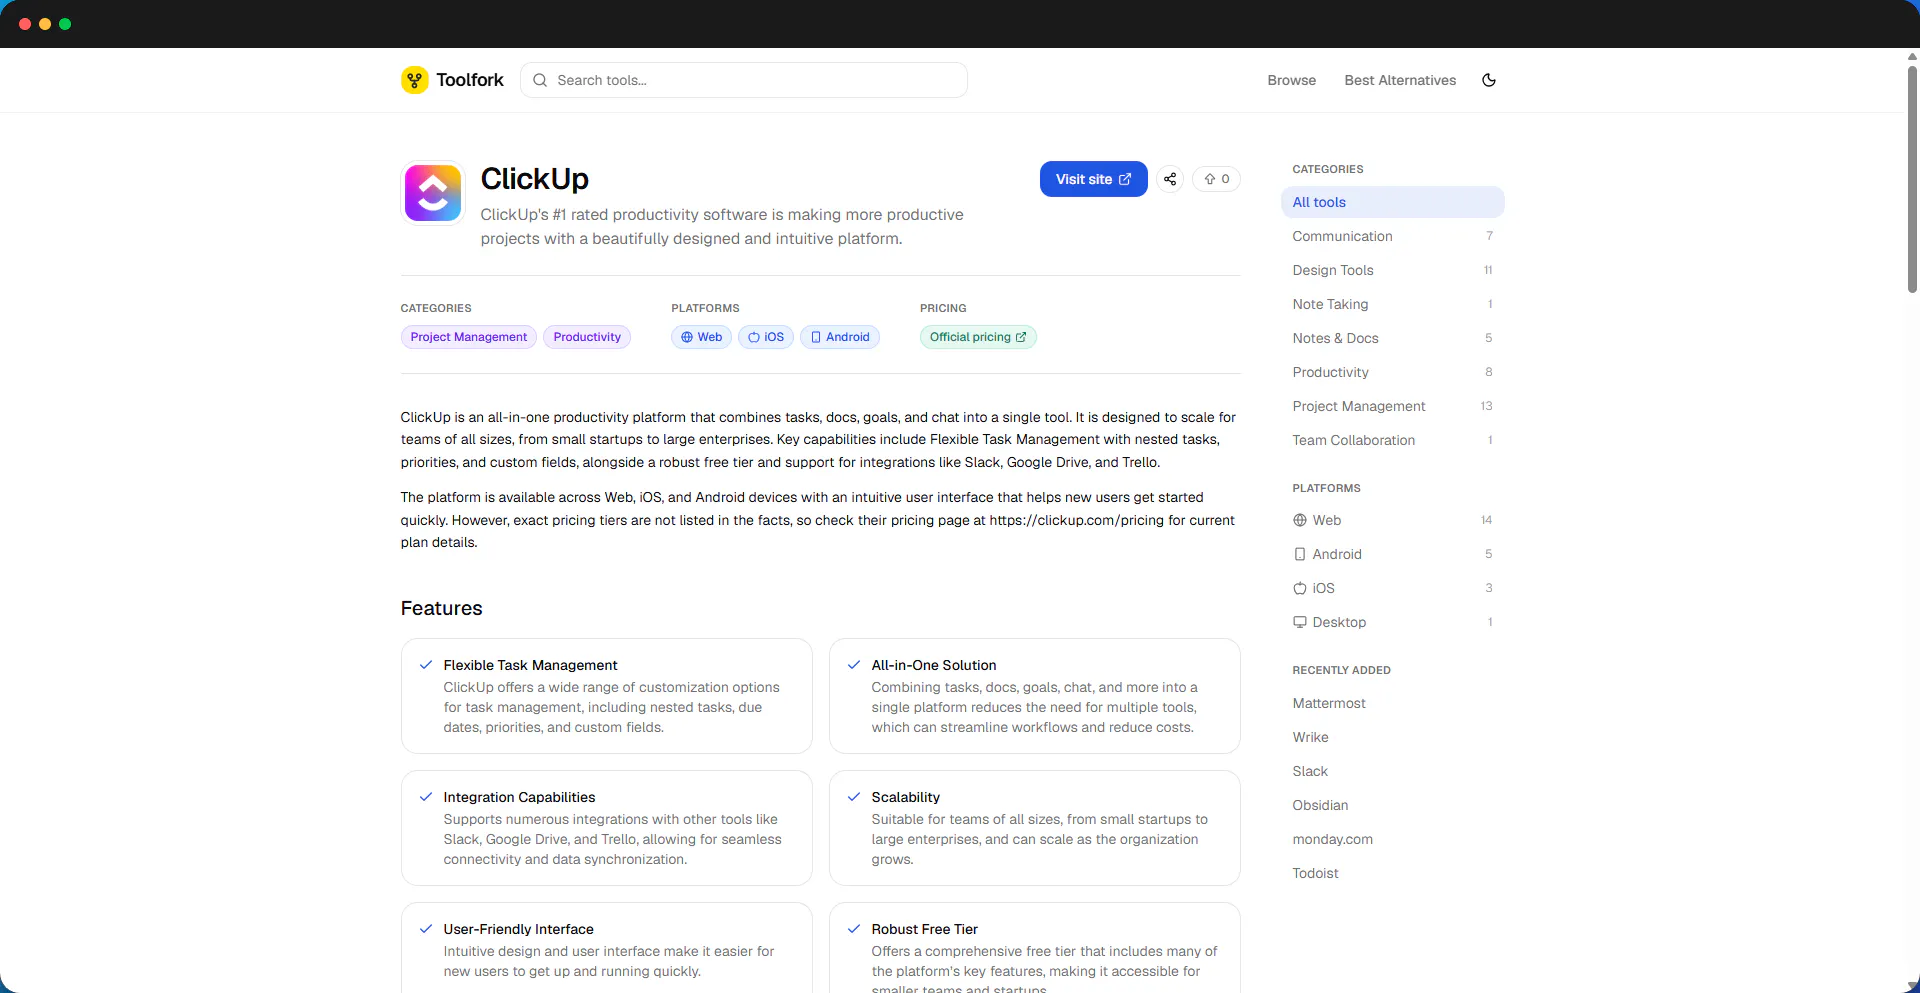
Task: Click the Android platform tag
Action: 840,337
